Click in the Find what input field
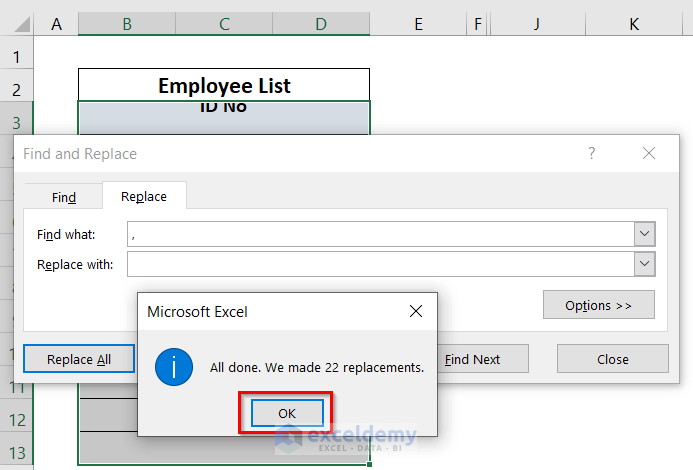This screenshot has width=693, height=470. tap(380, 234)
